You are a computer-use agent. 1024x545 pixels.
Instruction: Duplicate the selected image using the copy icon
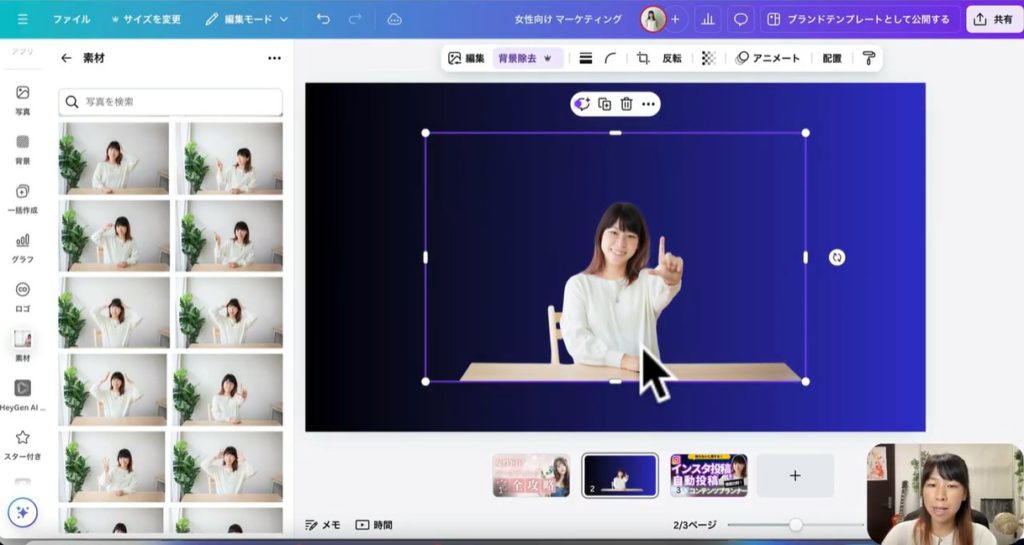coord(604,104)
